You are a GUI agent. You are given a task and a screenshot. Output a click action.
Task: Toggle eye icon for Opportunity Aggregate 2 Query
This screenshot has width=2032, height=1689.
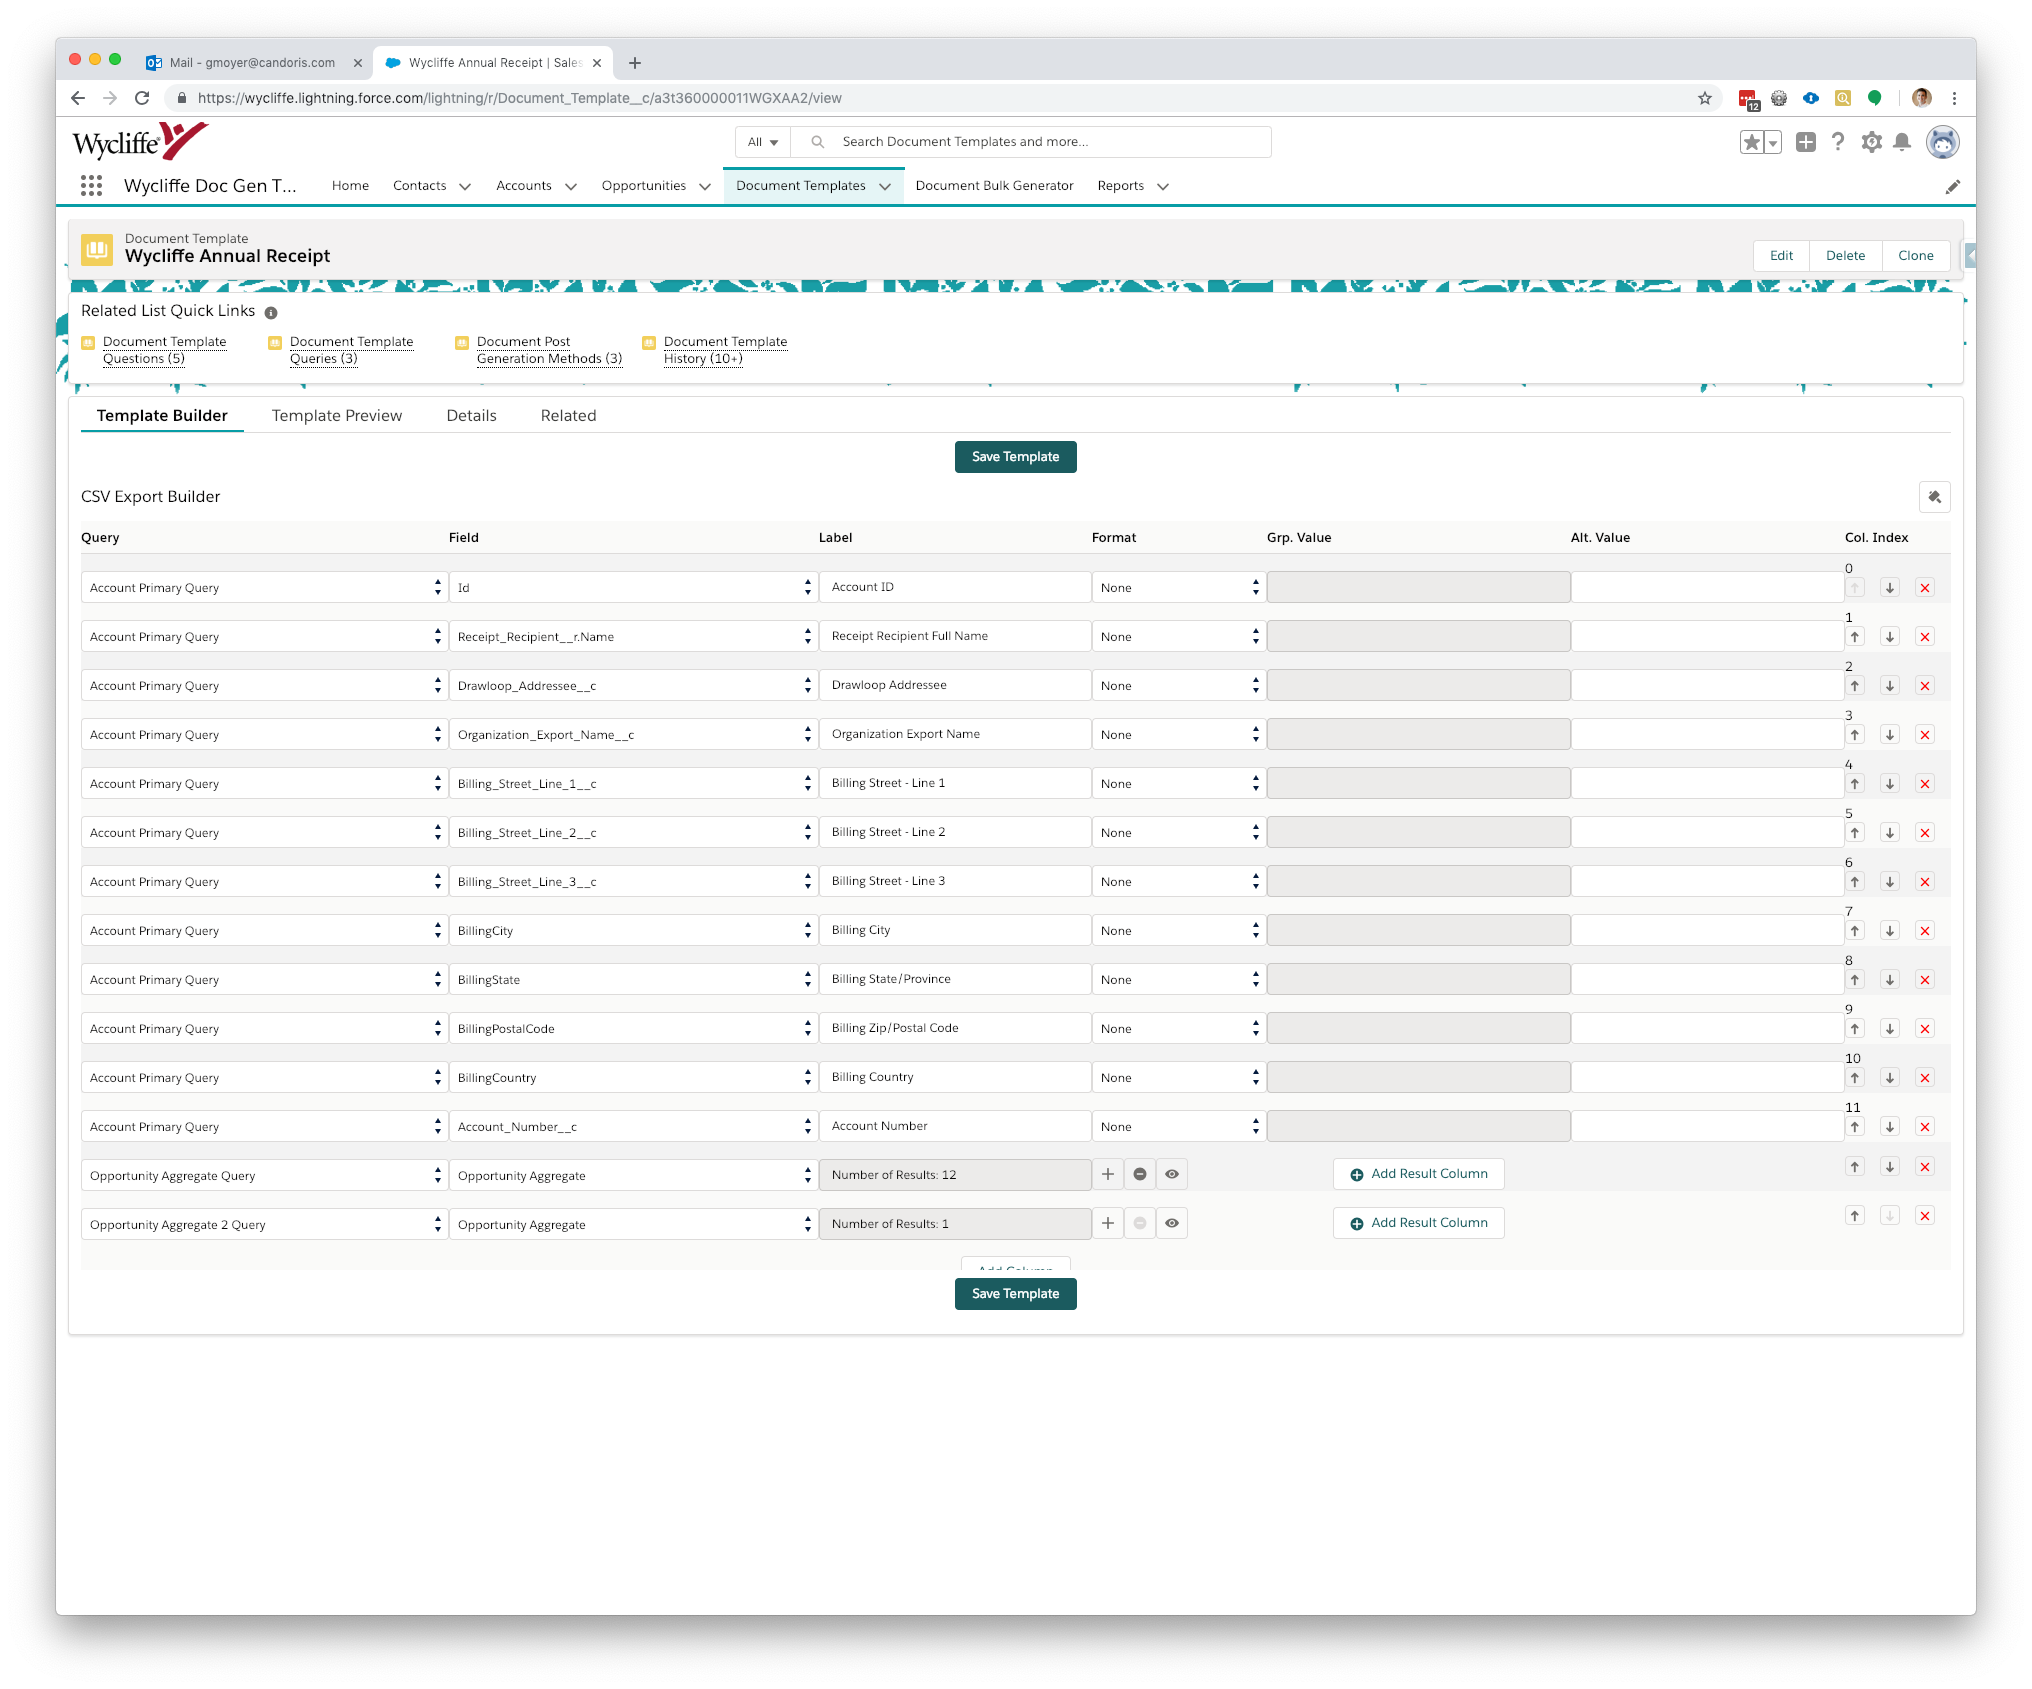click(x=1172, y=1224)
